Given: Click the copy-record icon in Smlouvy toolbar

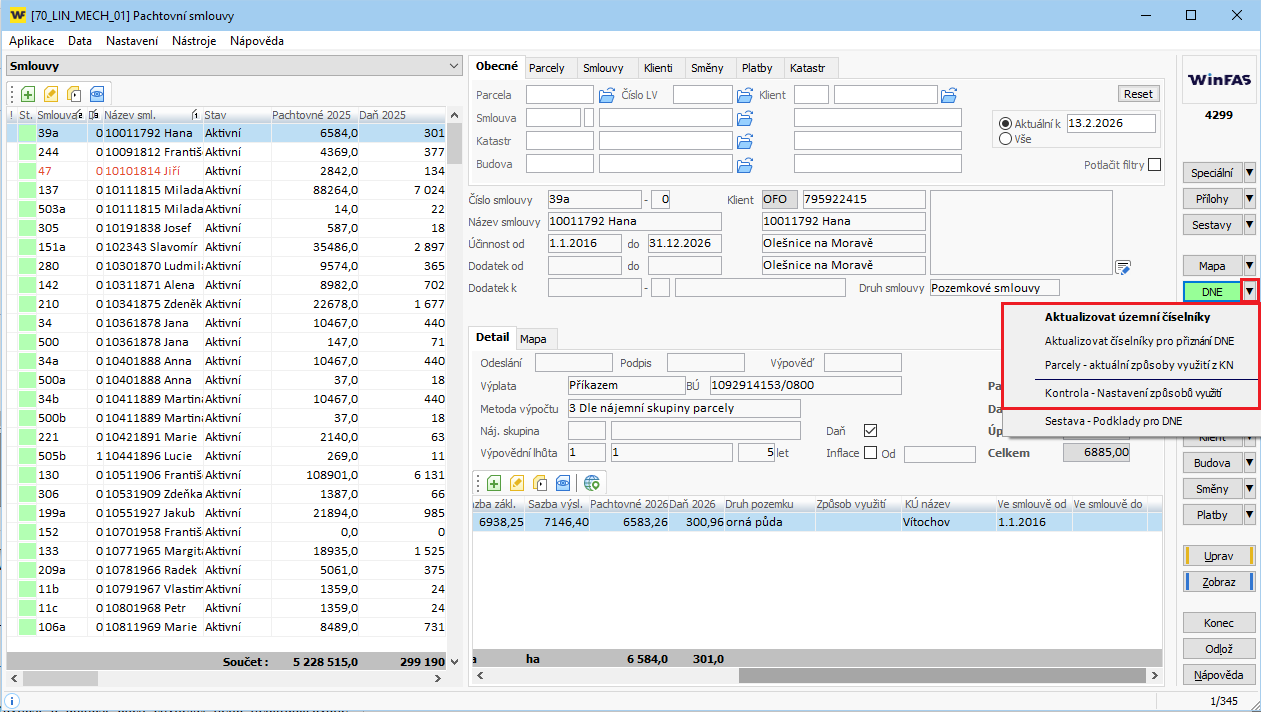Looking at the screenshot, I should 74,93.
